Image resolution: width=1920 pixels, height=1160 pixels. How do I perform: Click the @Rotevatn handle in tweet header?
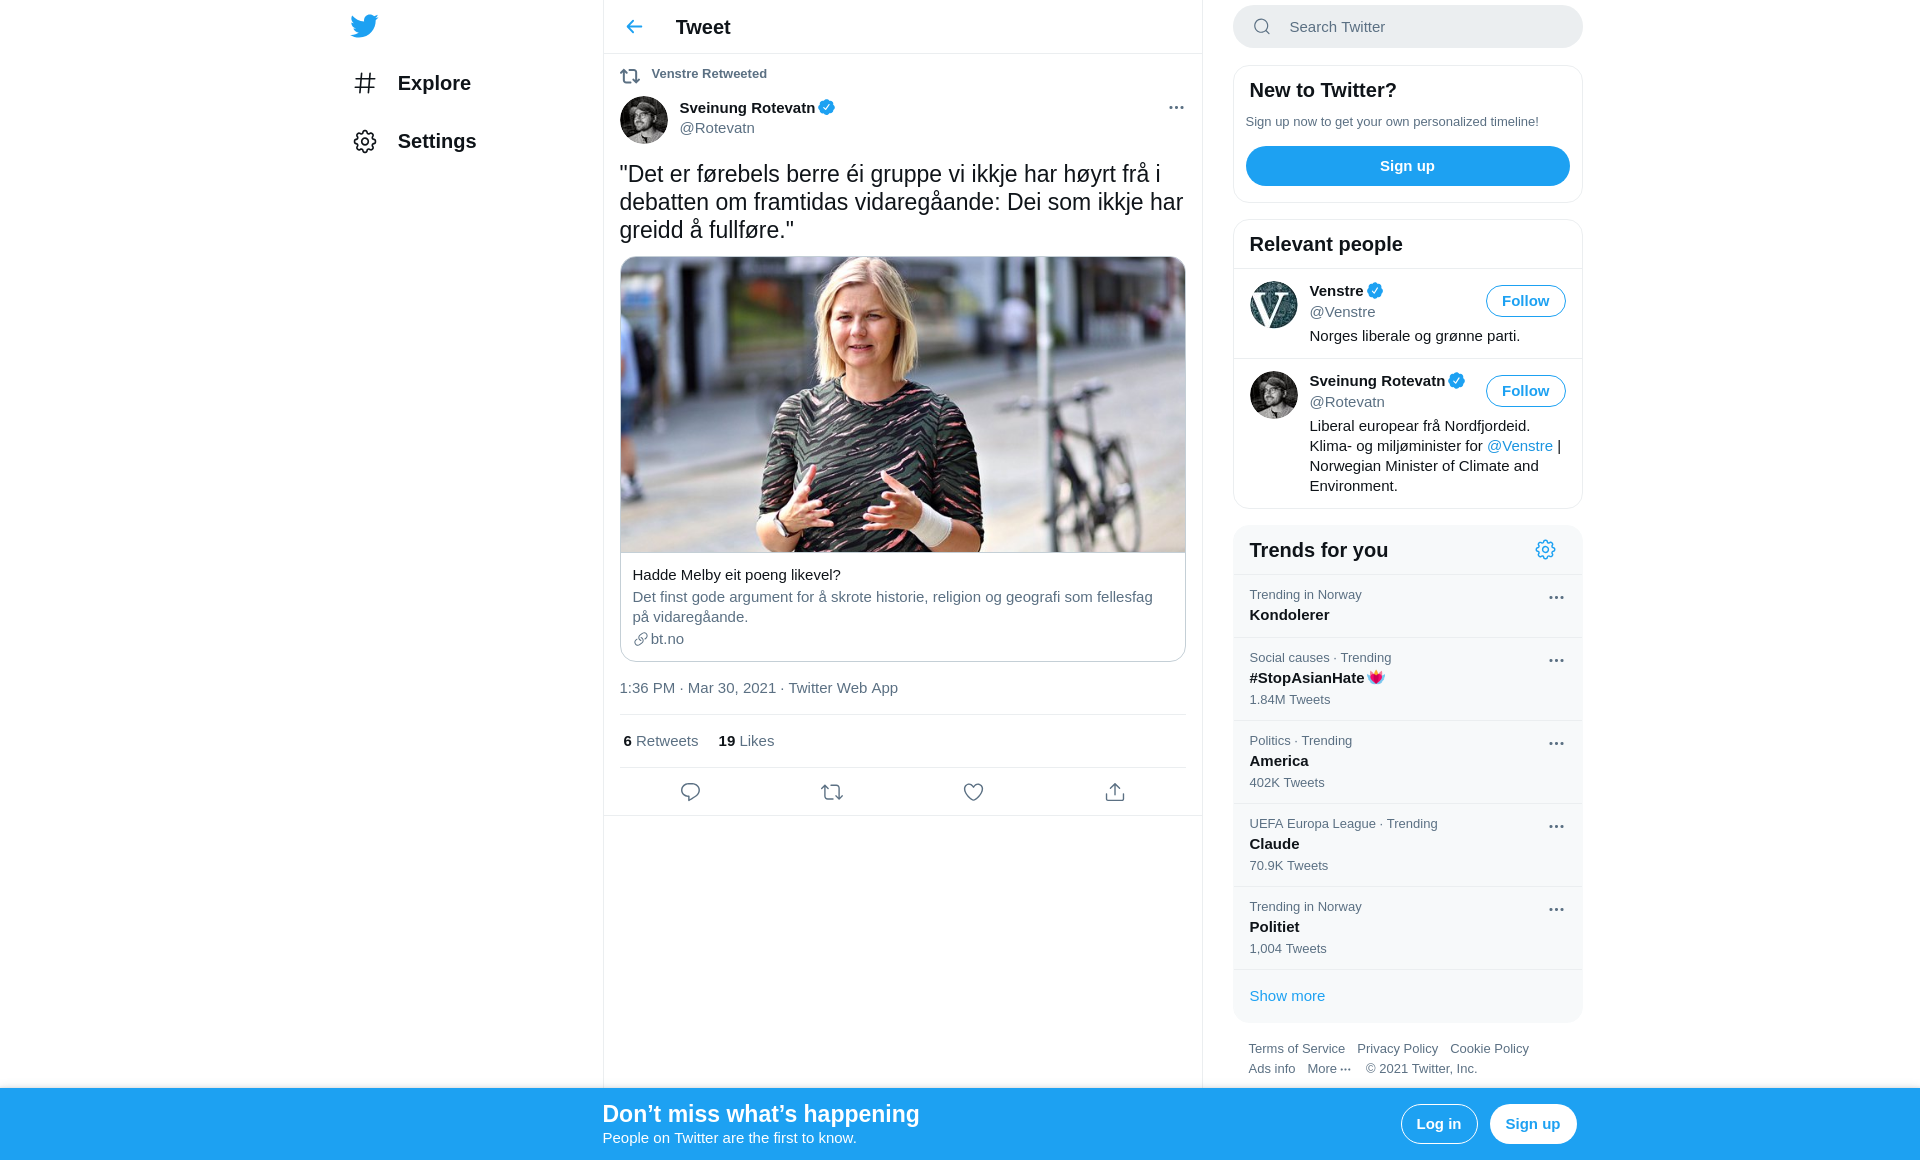click(717, 128)
